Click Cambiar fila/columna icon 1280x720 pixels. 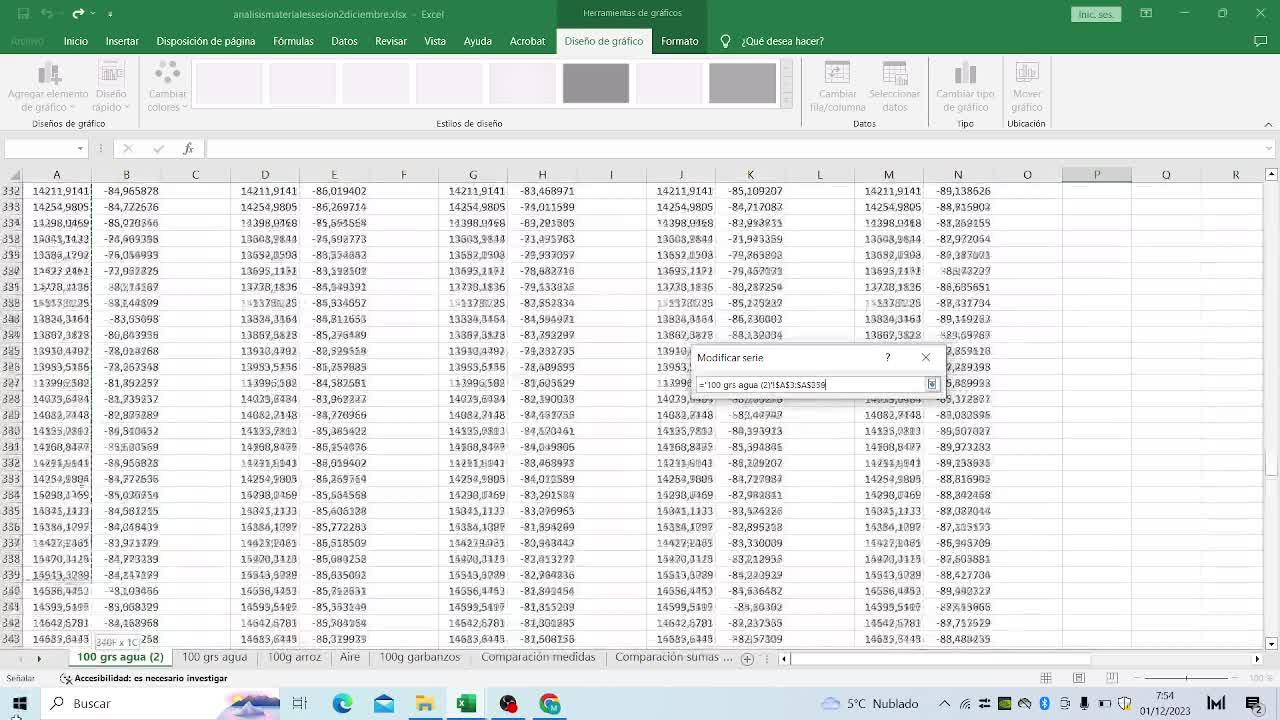(x=837, y=74)
